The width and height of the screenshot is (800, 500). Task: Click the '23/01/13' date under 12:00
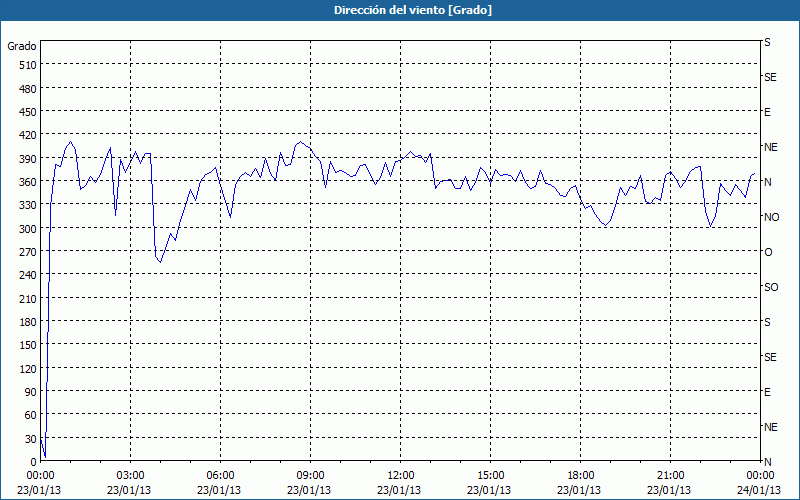[399, 490]
